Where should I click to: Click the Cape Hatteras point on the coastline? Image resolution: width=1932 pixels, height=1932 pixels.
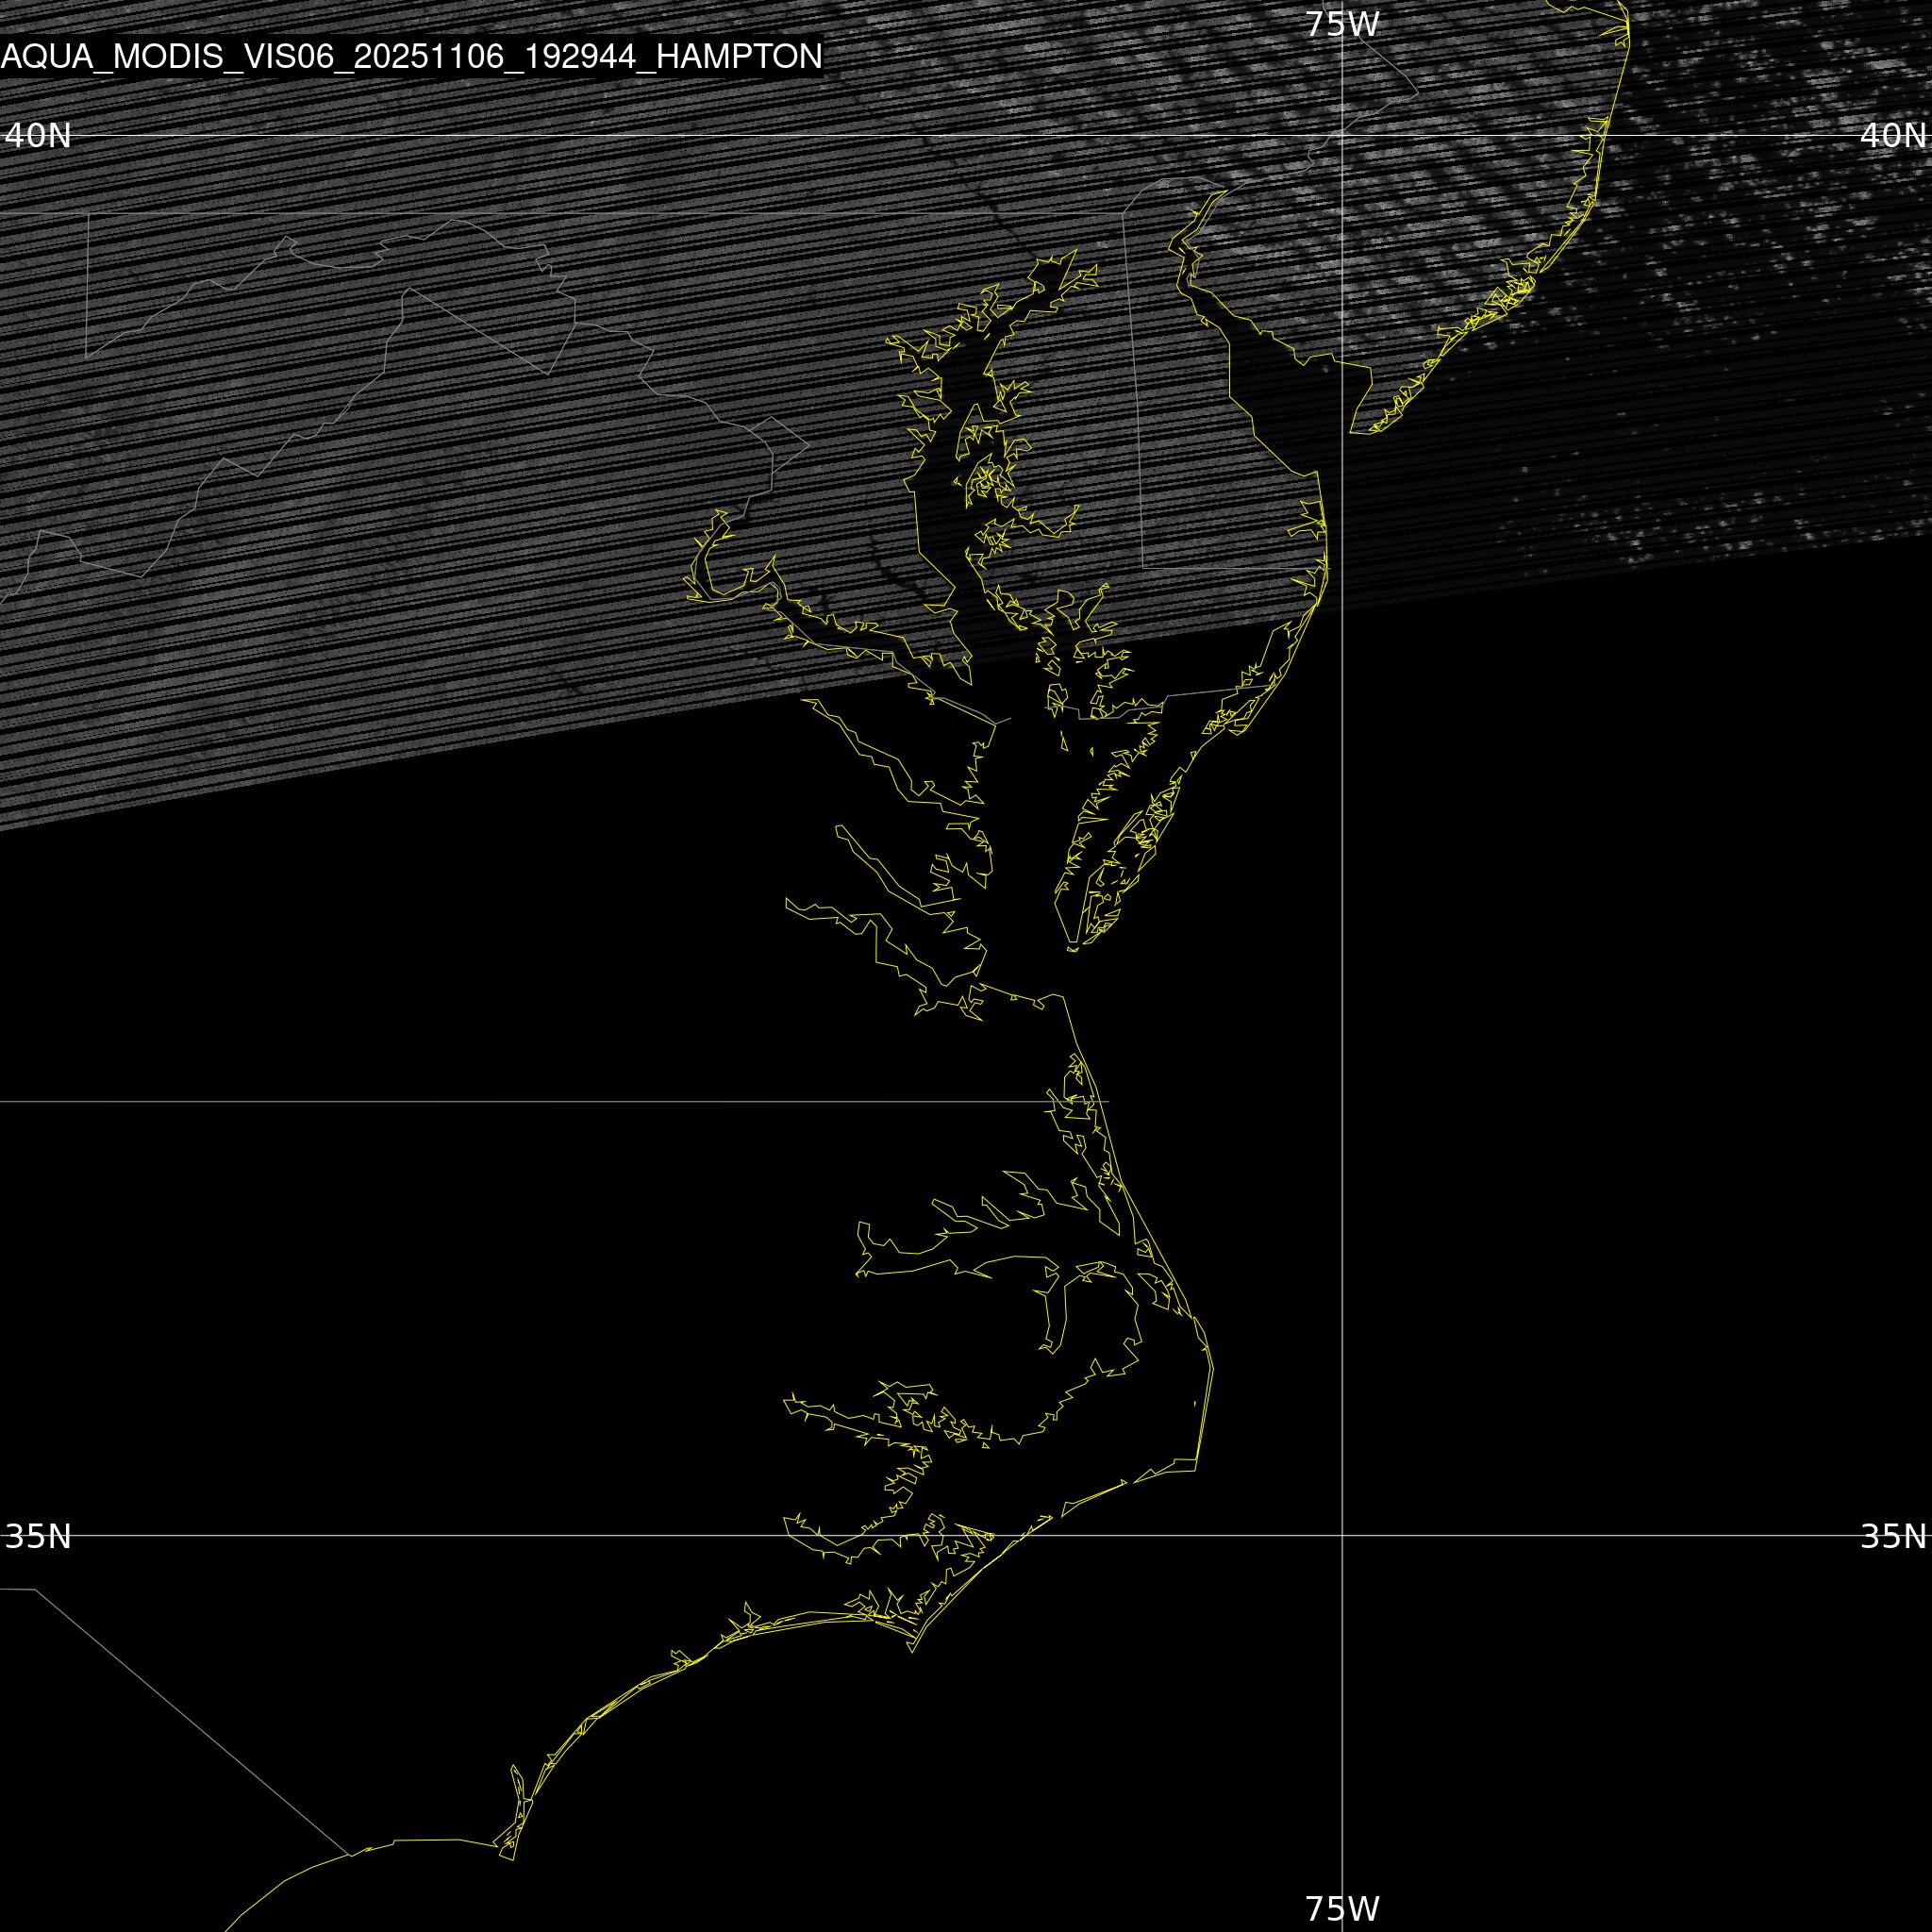click(x=1197, y=1468)
